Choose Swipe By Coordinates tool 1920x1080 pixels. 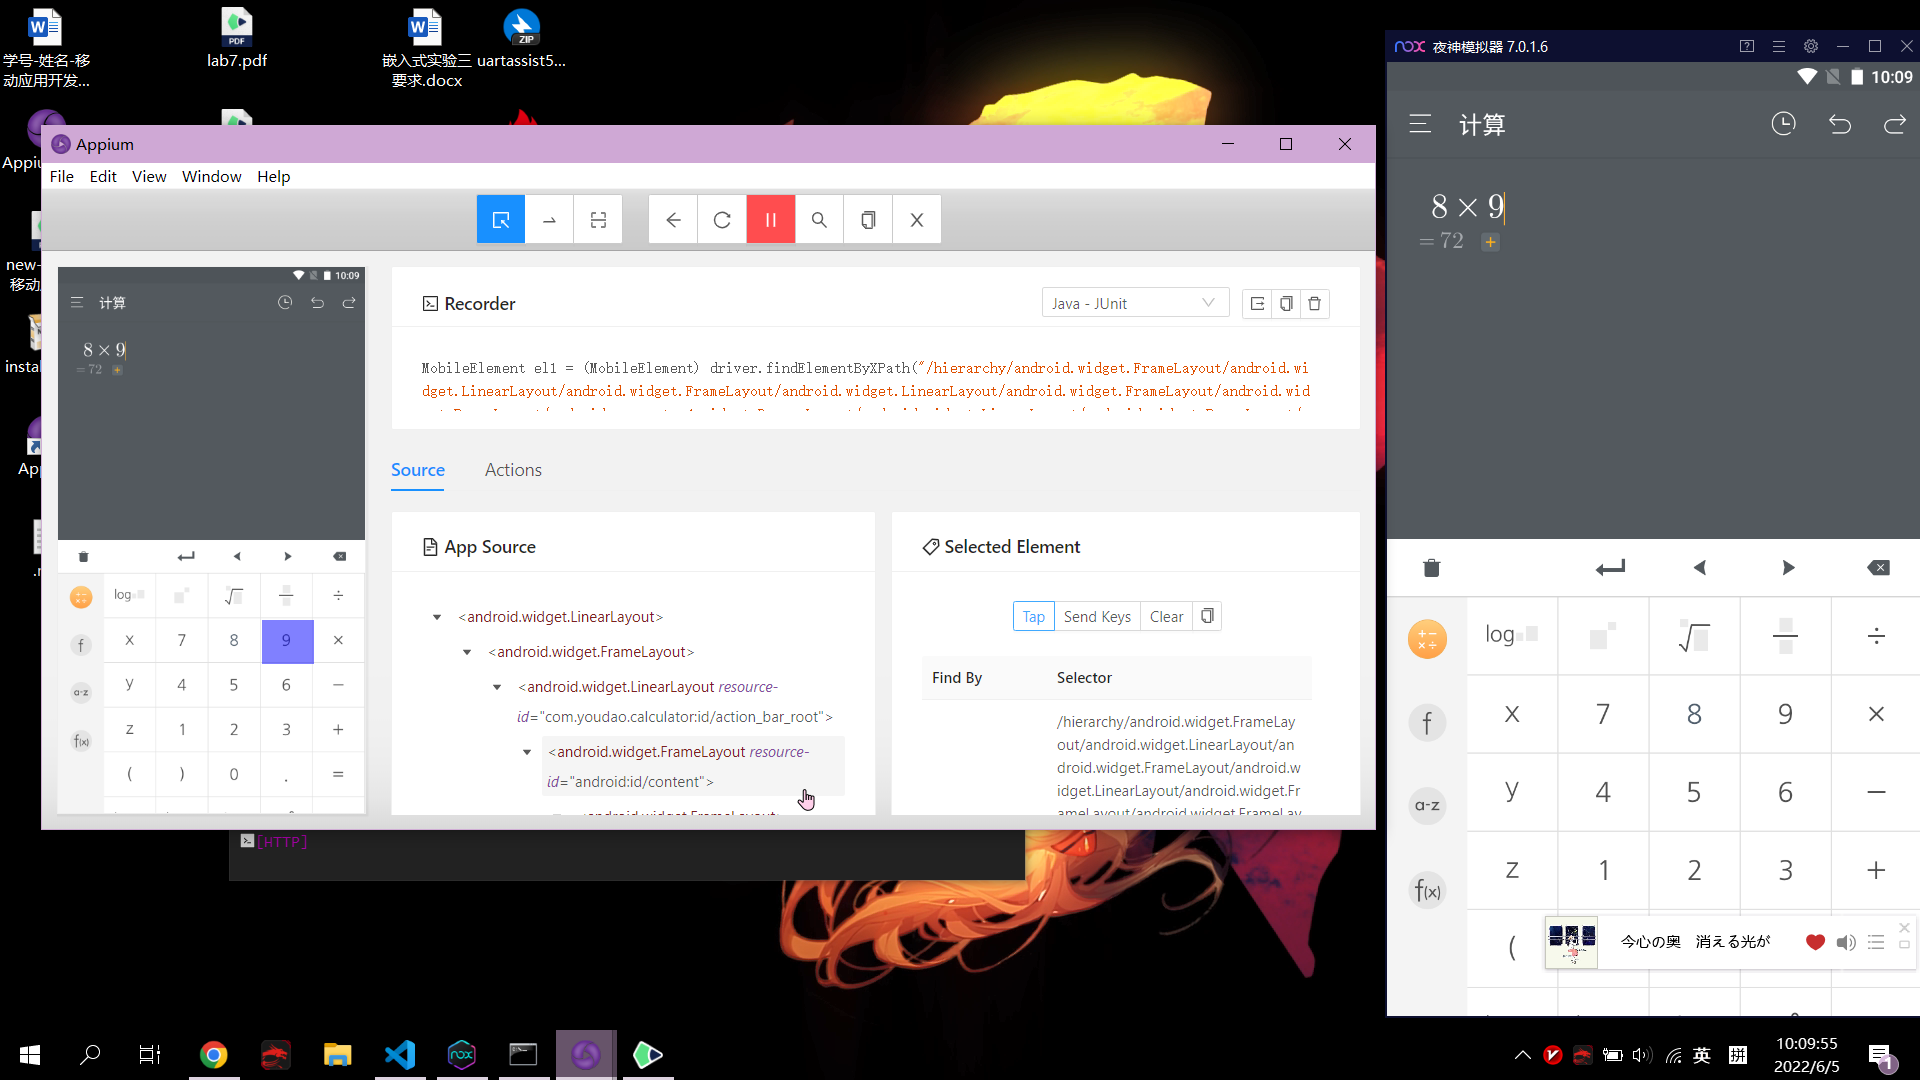(549, 220)
